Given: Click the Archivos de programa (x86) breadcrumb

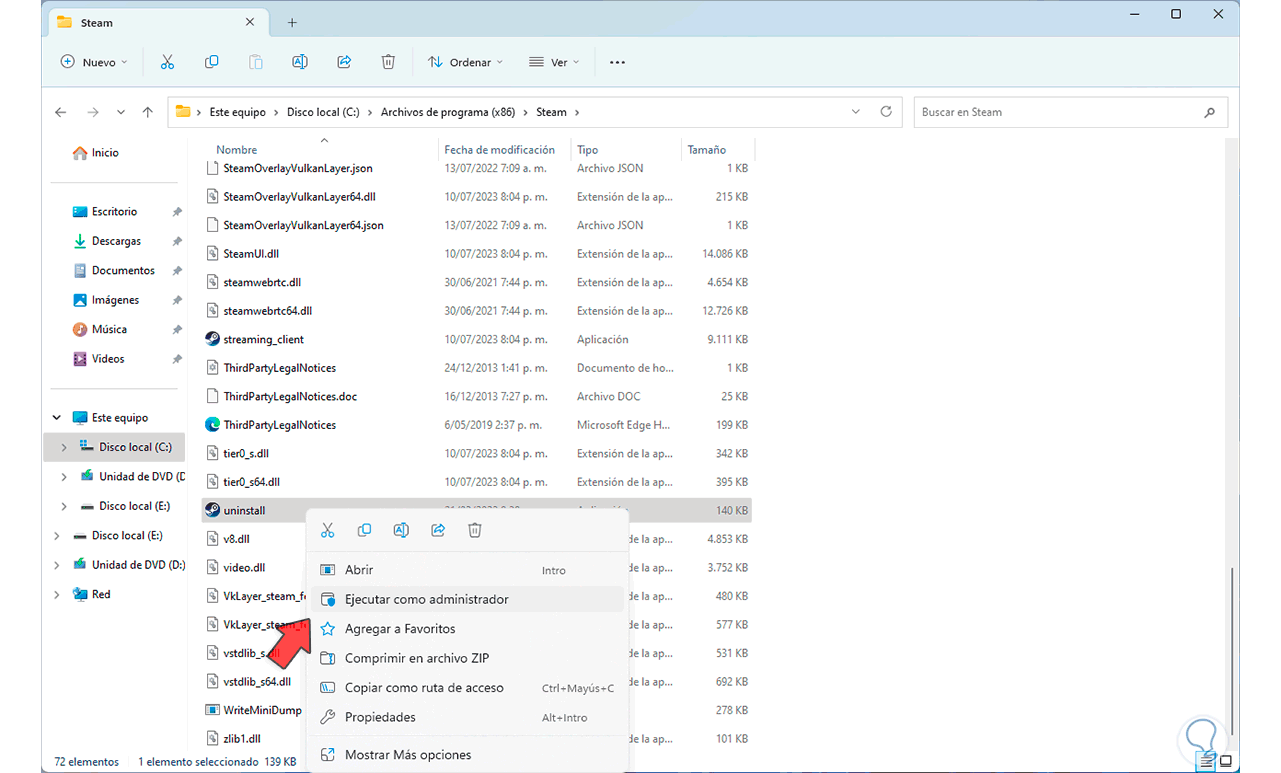Looking at the screenshot, I should pos(448,112).
